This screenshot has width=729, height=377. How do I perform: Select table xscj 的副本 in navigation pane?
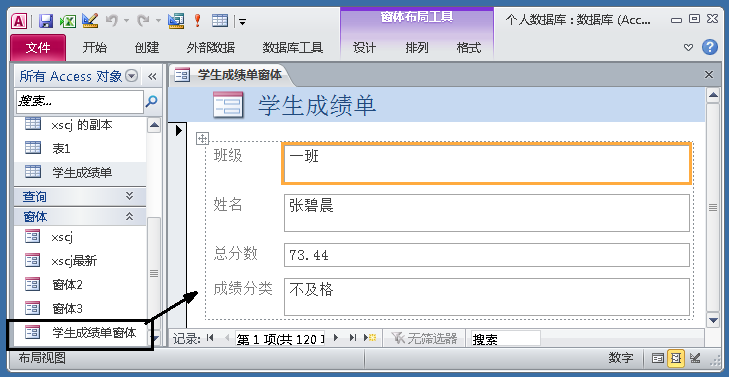coord(80,125)
